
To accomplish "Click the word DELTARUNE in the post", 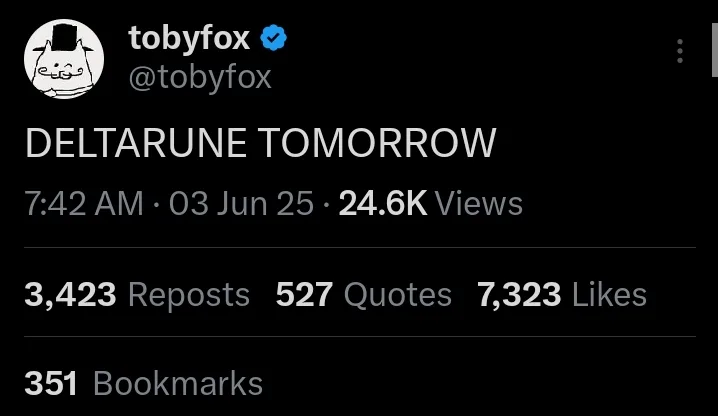I will tap(136, 143).
